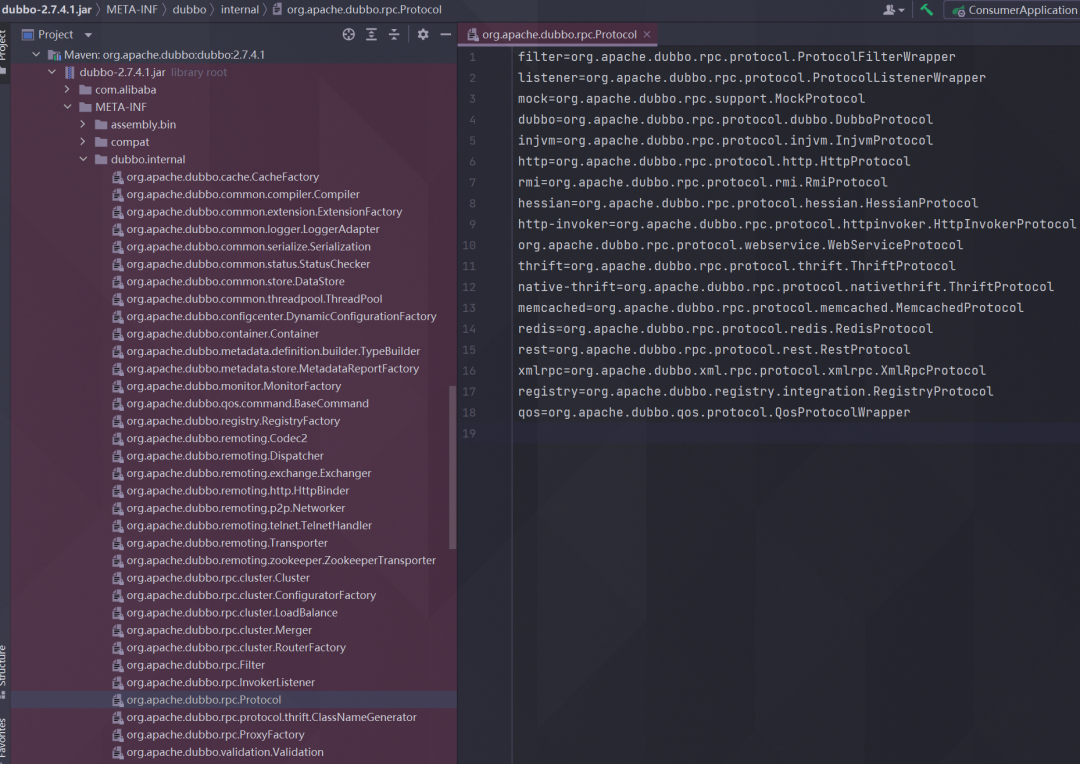This screenshot has height=764, width=1080.
Task: Open Project panel settings gear
Action: tap(423, 34)
